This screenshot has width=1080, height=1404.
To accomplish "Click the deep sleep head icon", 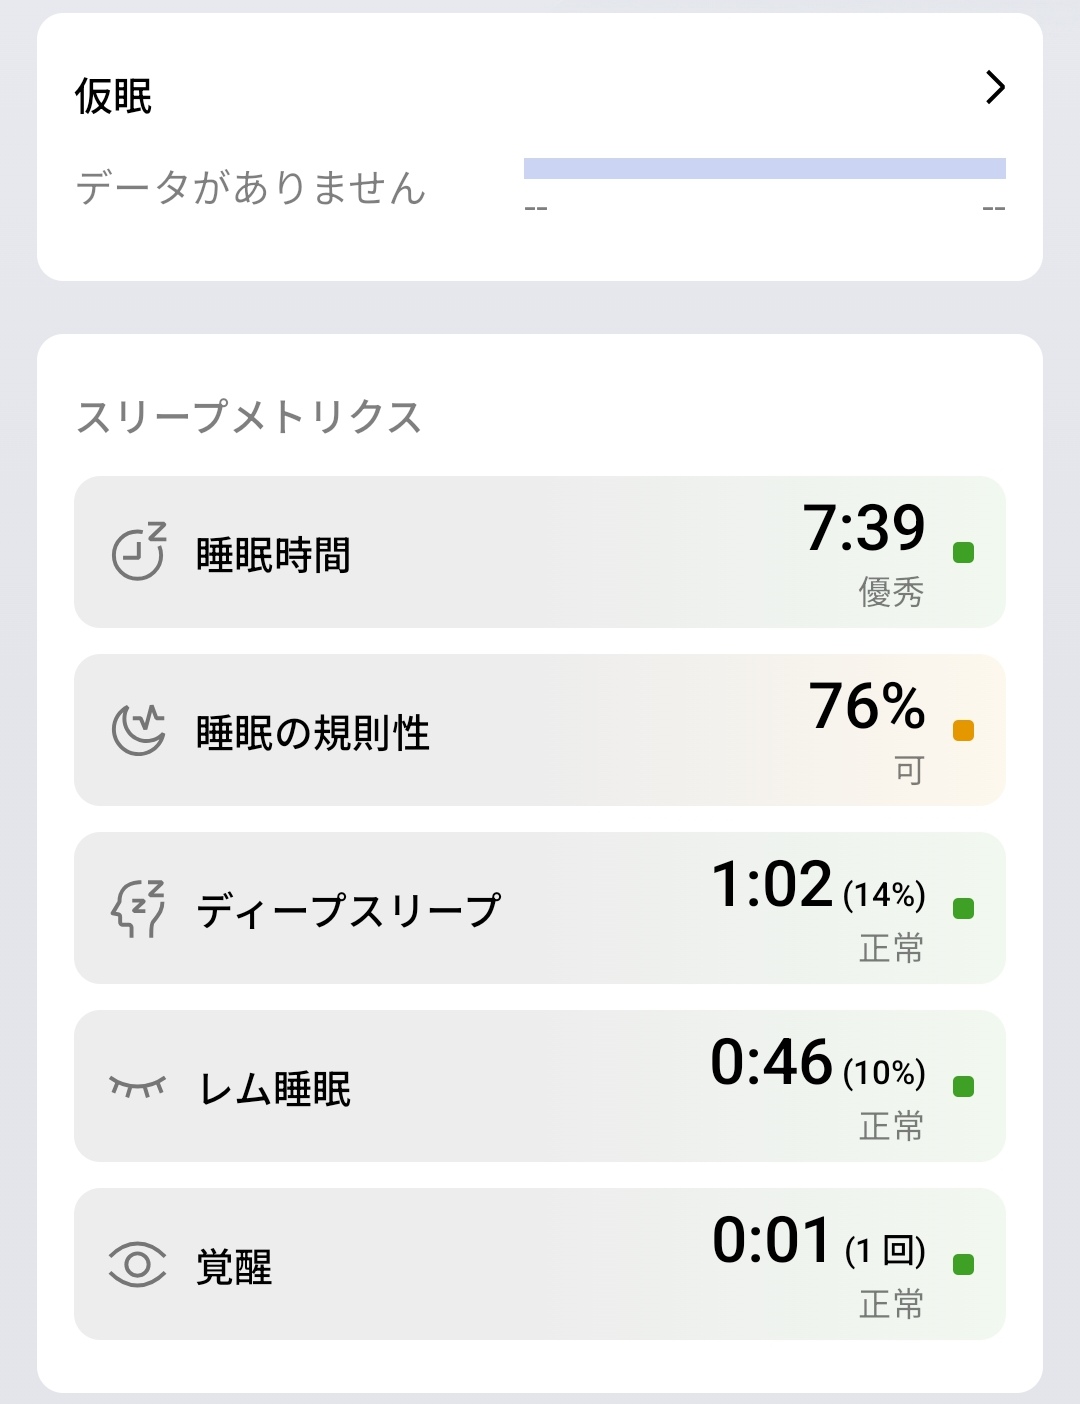I will (x=138, y=908).
